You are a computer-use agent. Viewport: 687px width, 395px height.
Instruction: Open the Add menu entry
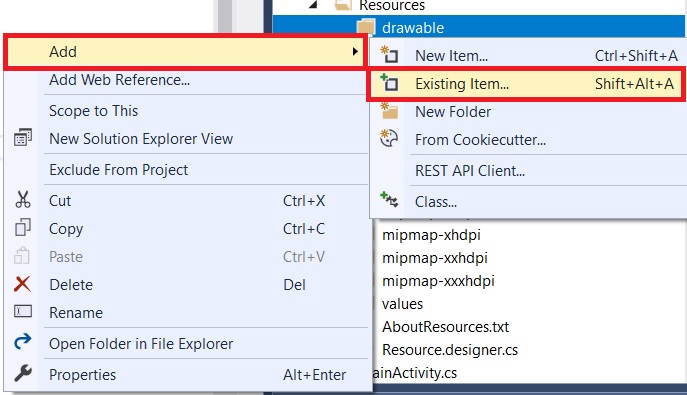point(184,52)
